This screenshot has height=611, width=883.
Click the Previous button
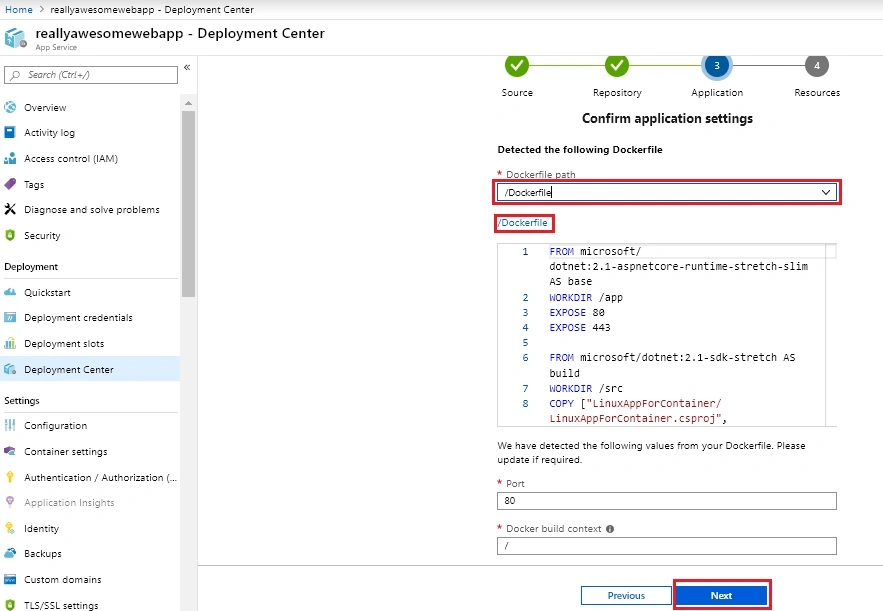[x=626, y=595]
